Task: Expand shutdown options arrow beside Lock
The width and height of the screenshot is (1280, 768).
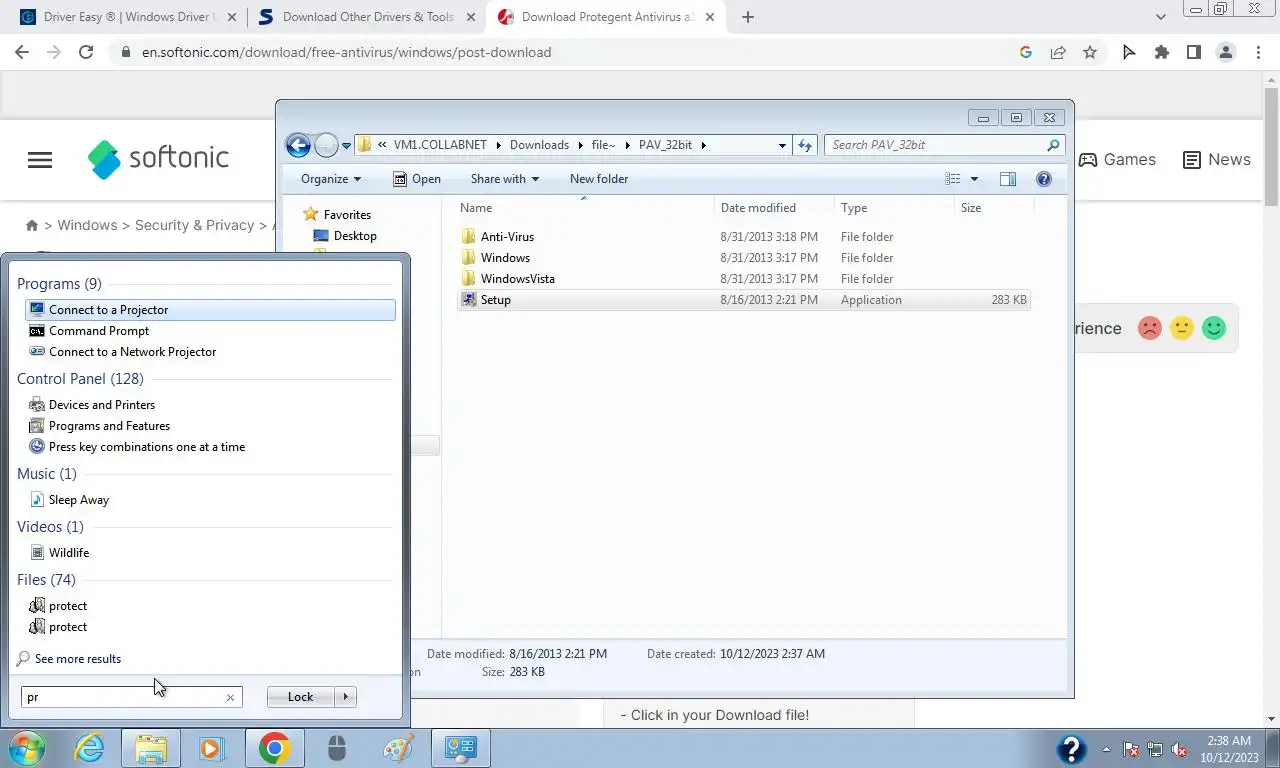Action: (346, 697)
